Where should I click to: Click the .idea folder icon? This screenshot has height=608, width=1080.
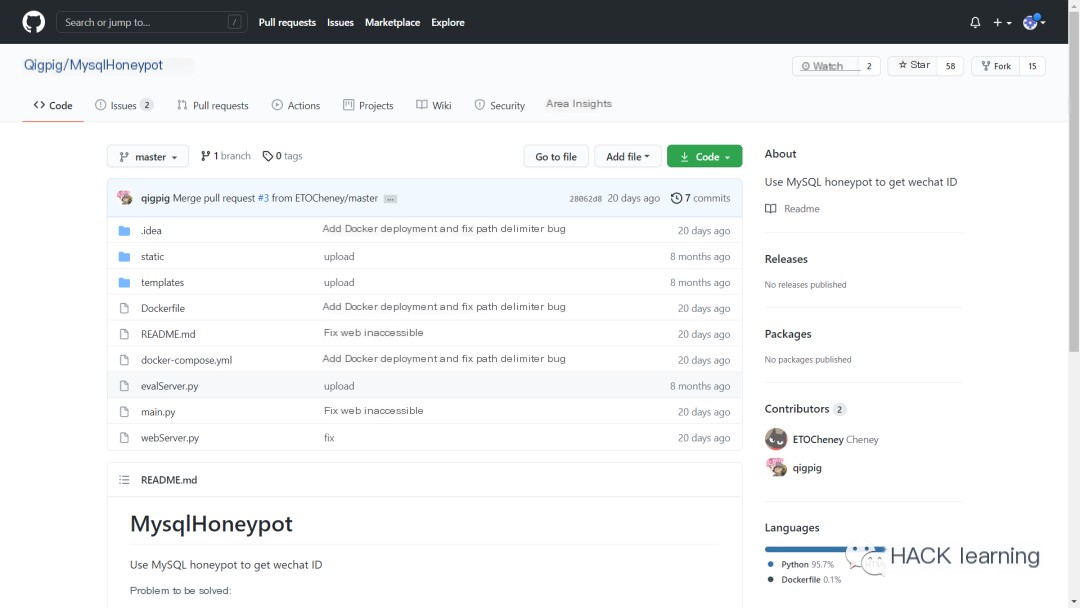coord(124,231)
